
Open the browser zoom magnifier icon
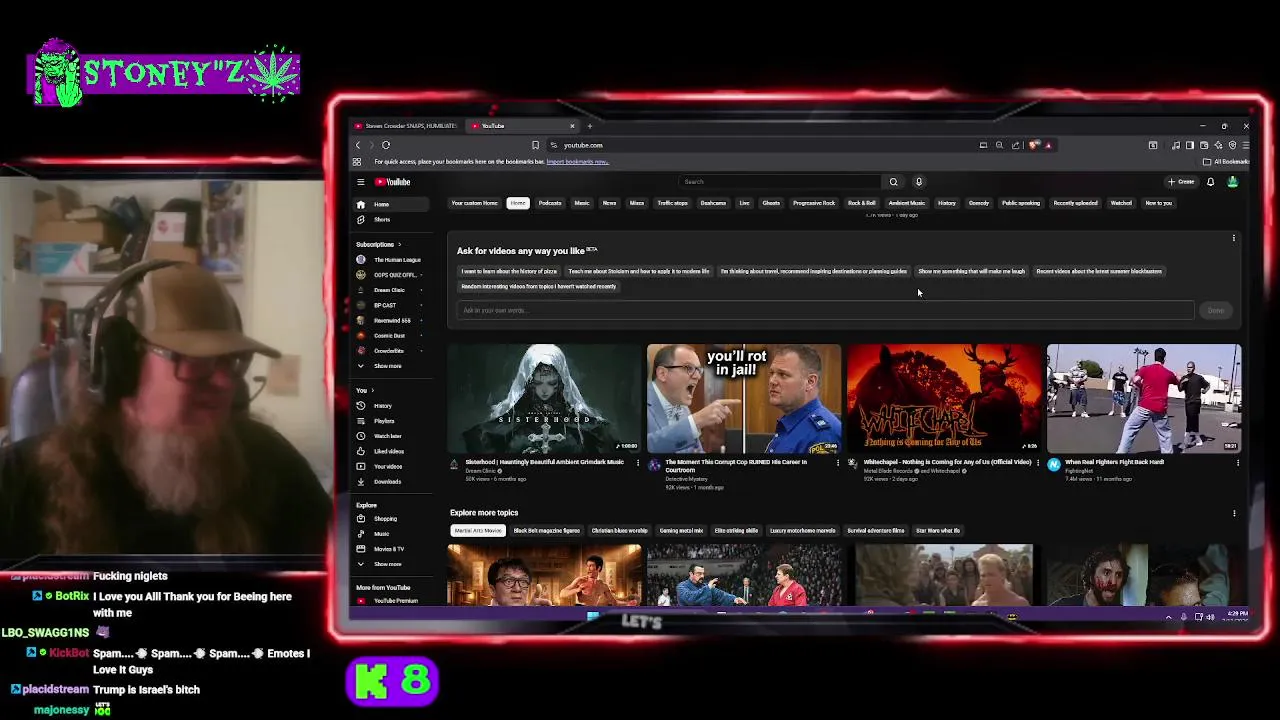pos(999,145)
